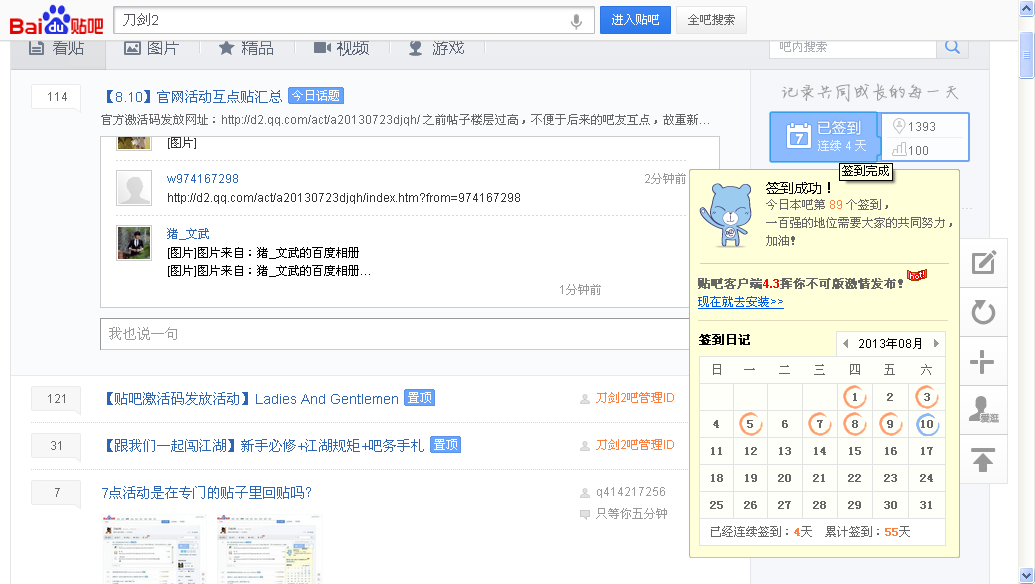Click the 今日话题 tag
This screenshot has height=584, width=1035.
coord(316,96)
